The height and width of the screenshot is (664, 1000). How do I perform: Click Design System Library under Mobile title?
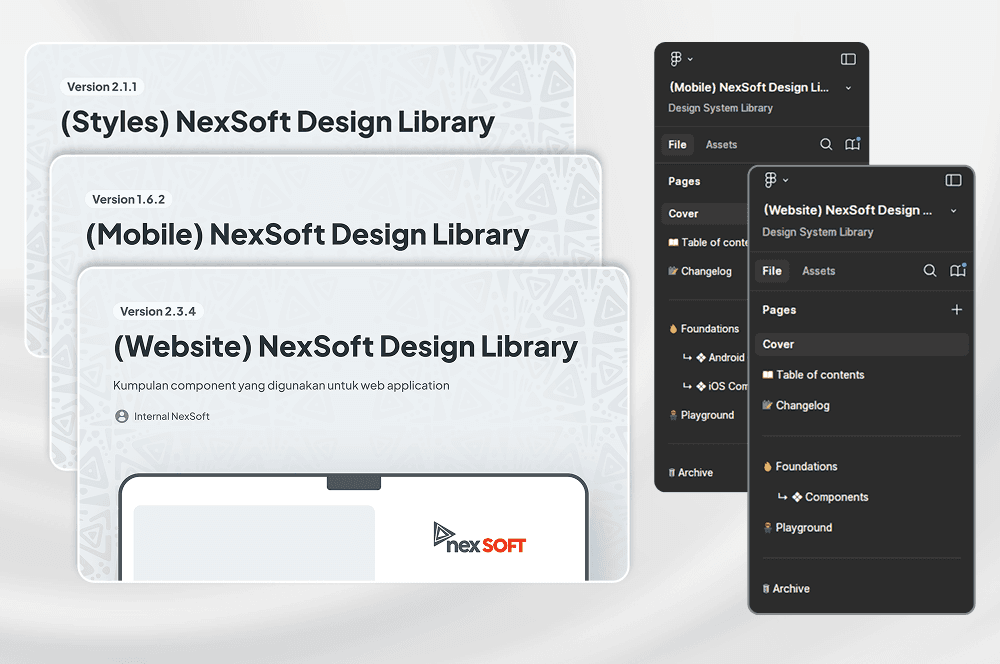(x=721, y=108)
